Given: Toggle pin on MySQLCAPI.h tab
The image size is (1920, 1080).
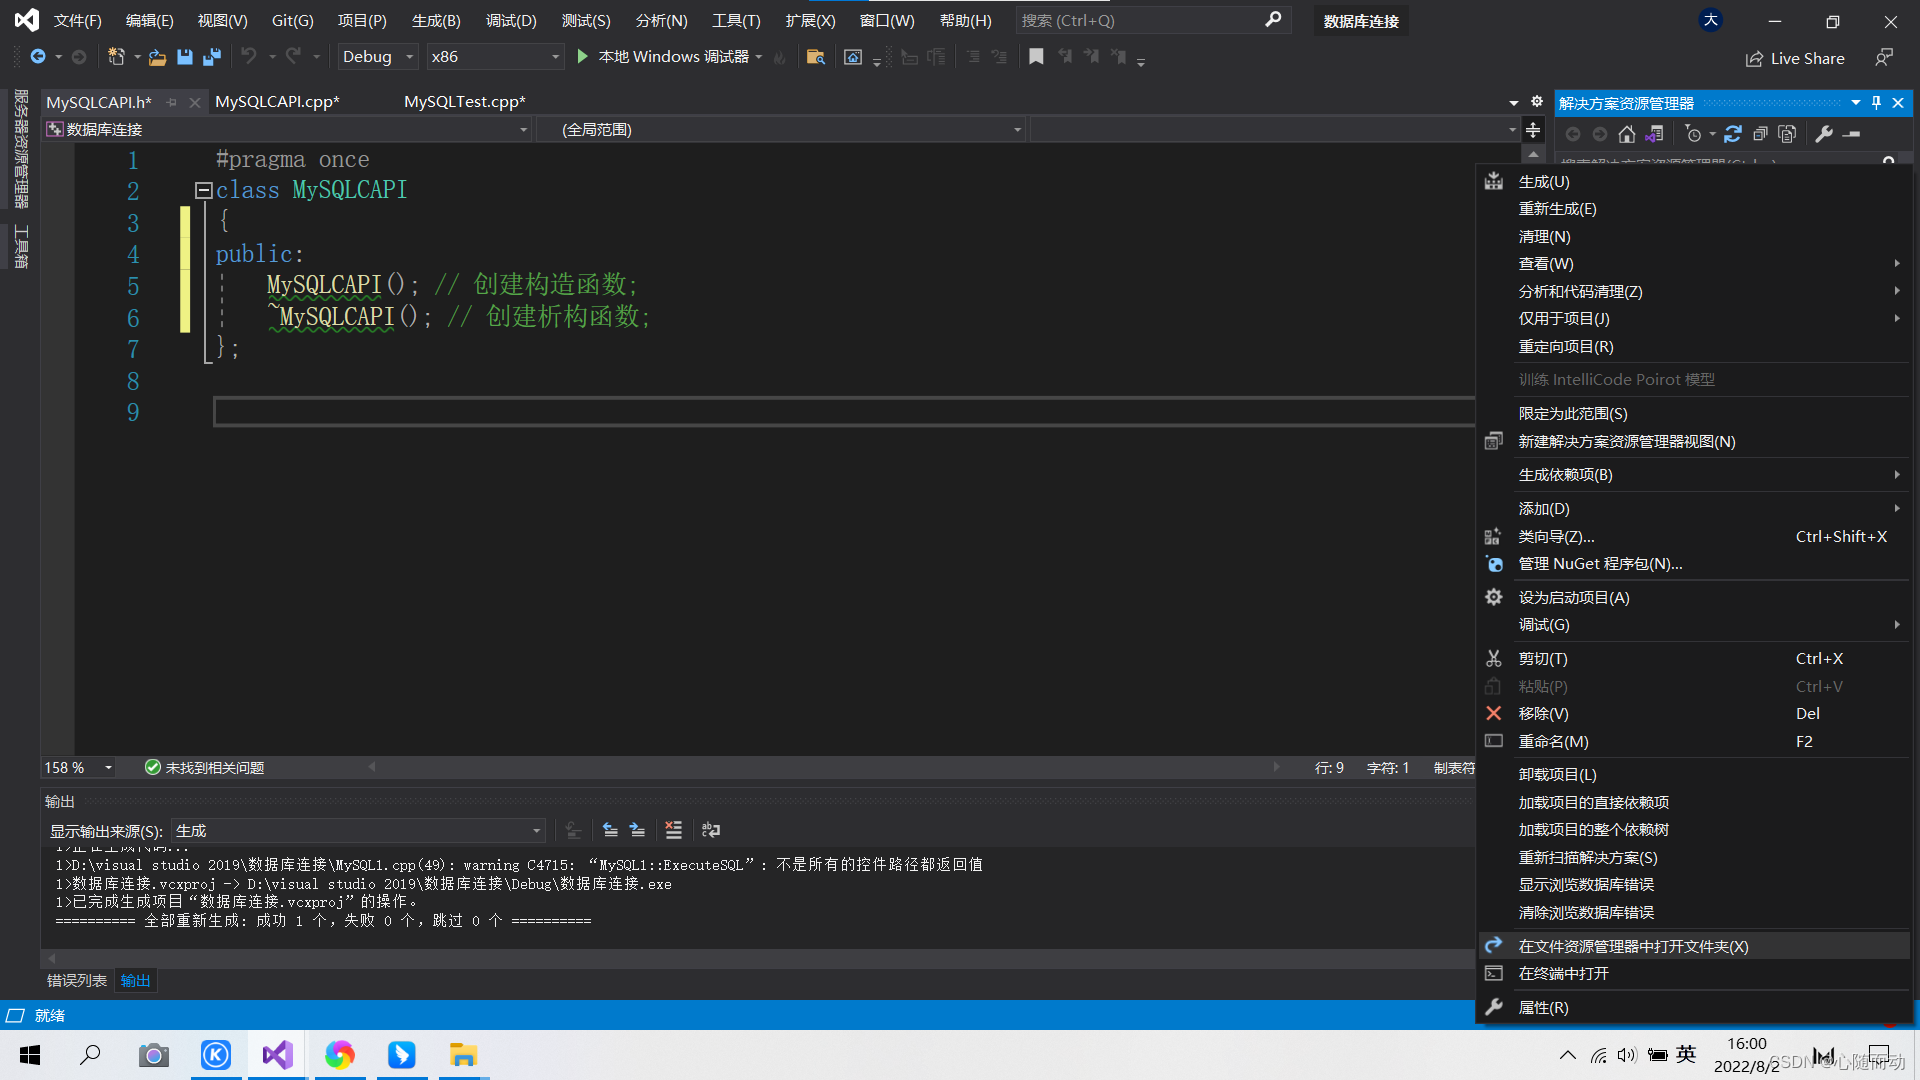Looking at the screenshot, I should coord(172,102).
